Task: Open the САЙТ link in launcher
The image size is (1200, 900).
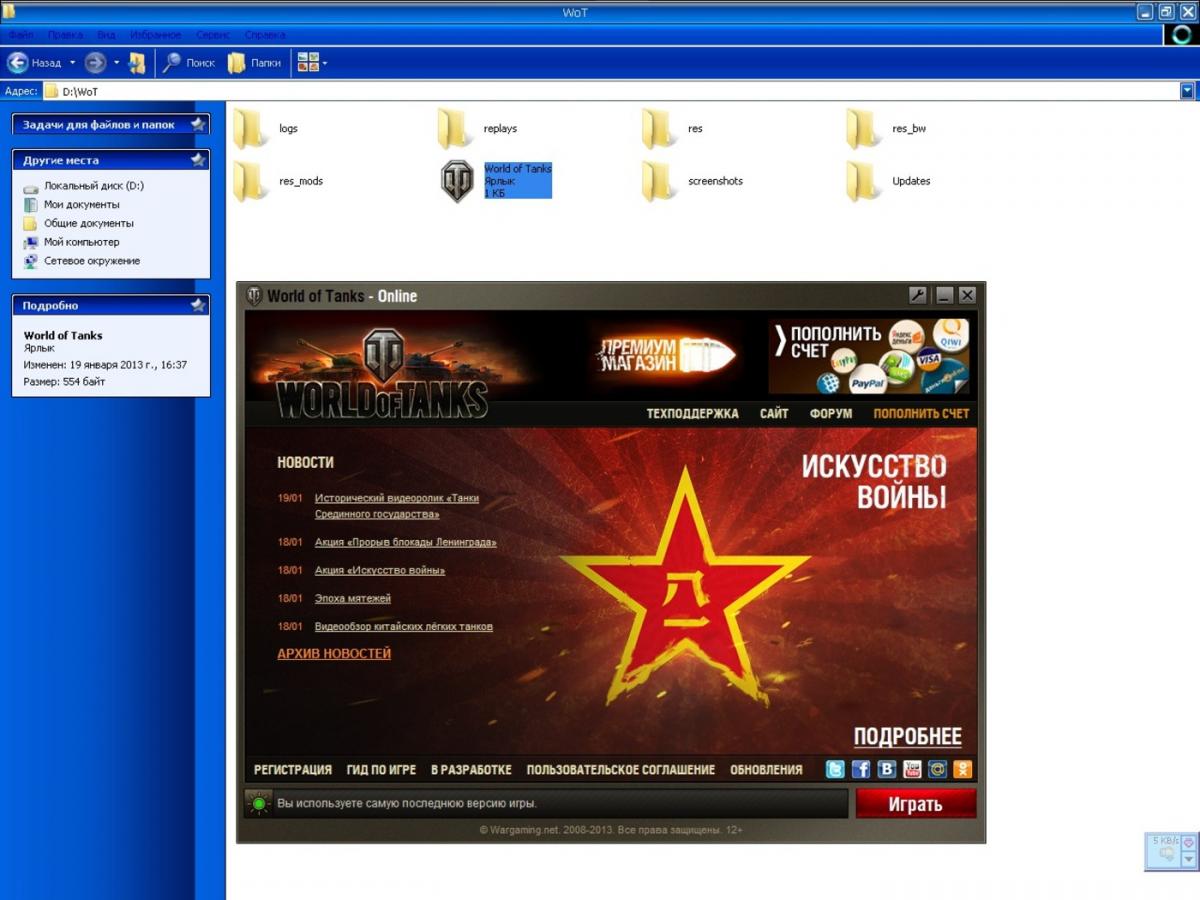Action: [x=774, y=413]
